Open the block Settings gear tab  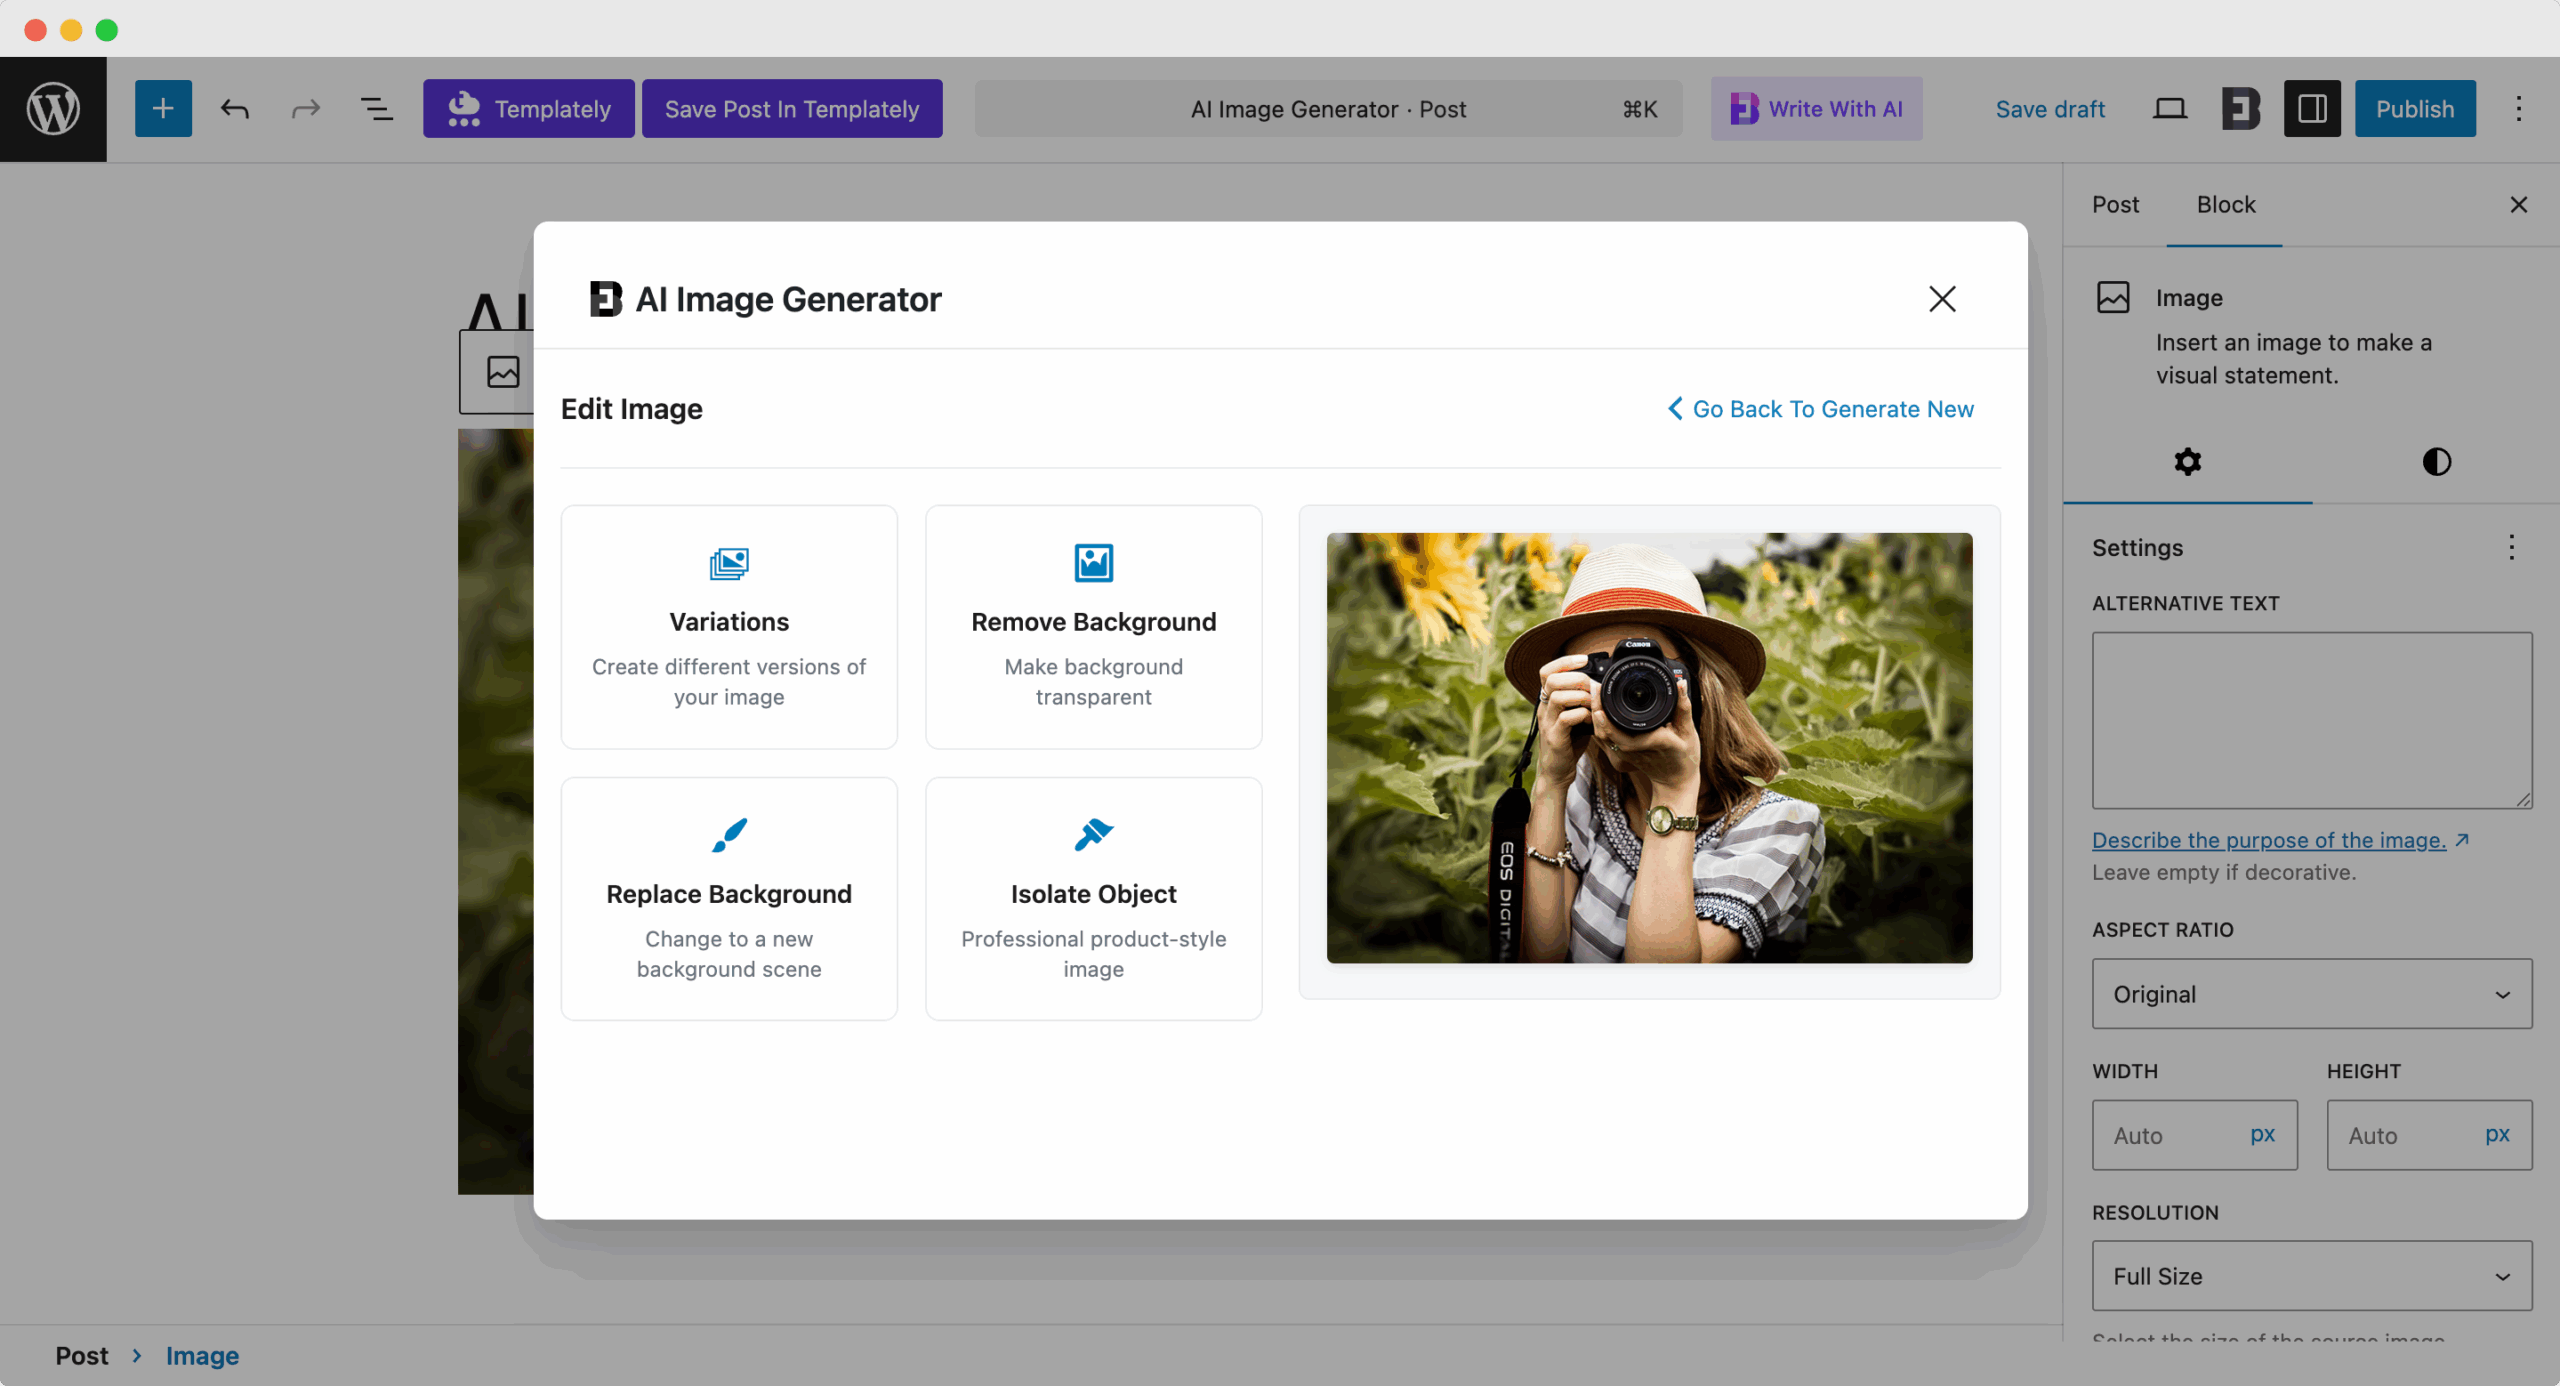click(2186, 461)
